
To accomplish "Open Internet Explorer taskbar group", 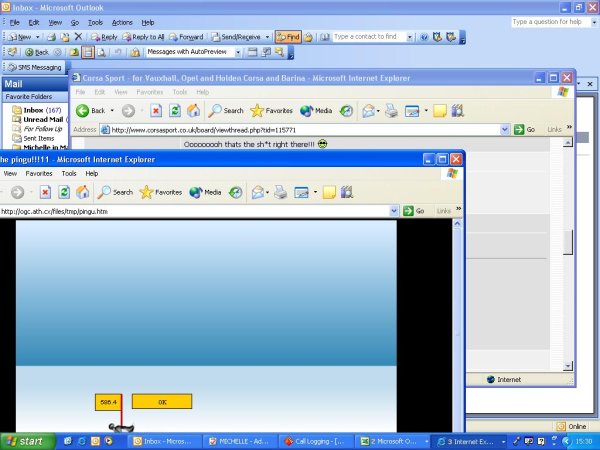I will pyautogui.click(x=469, y=442).
